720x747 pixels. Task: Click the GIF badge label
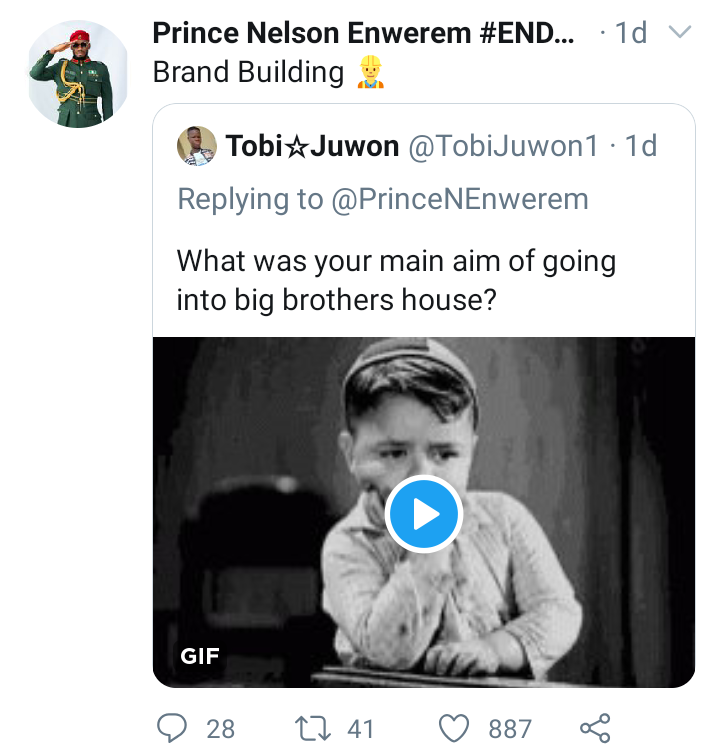click(200, 656)
